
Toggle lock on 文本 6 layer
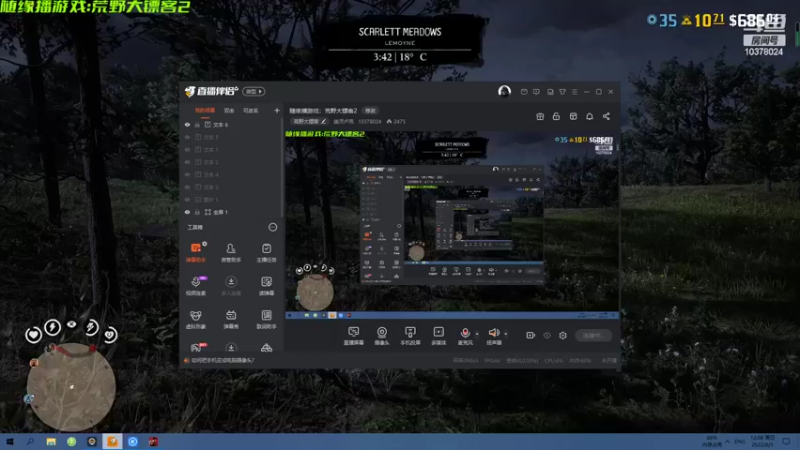tap(197, 124)
